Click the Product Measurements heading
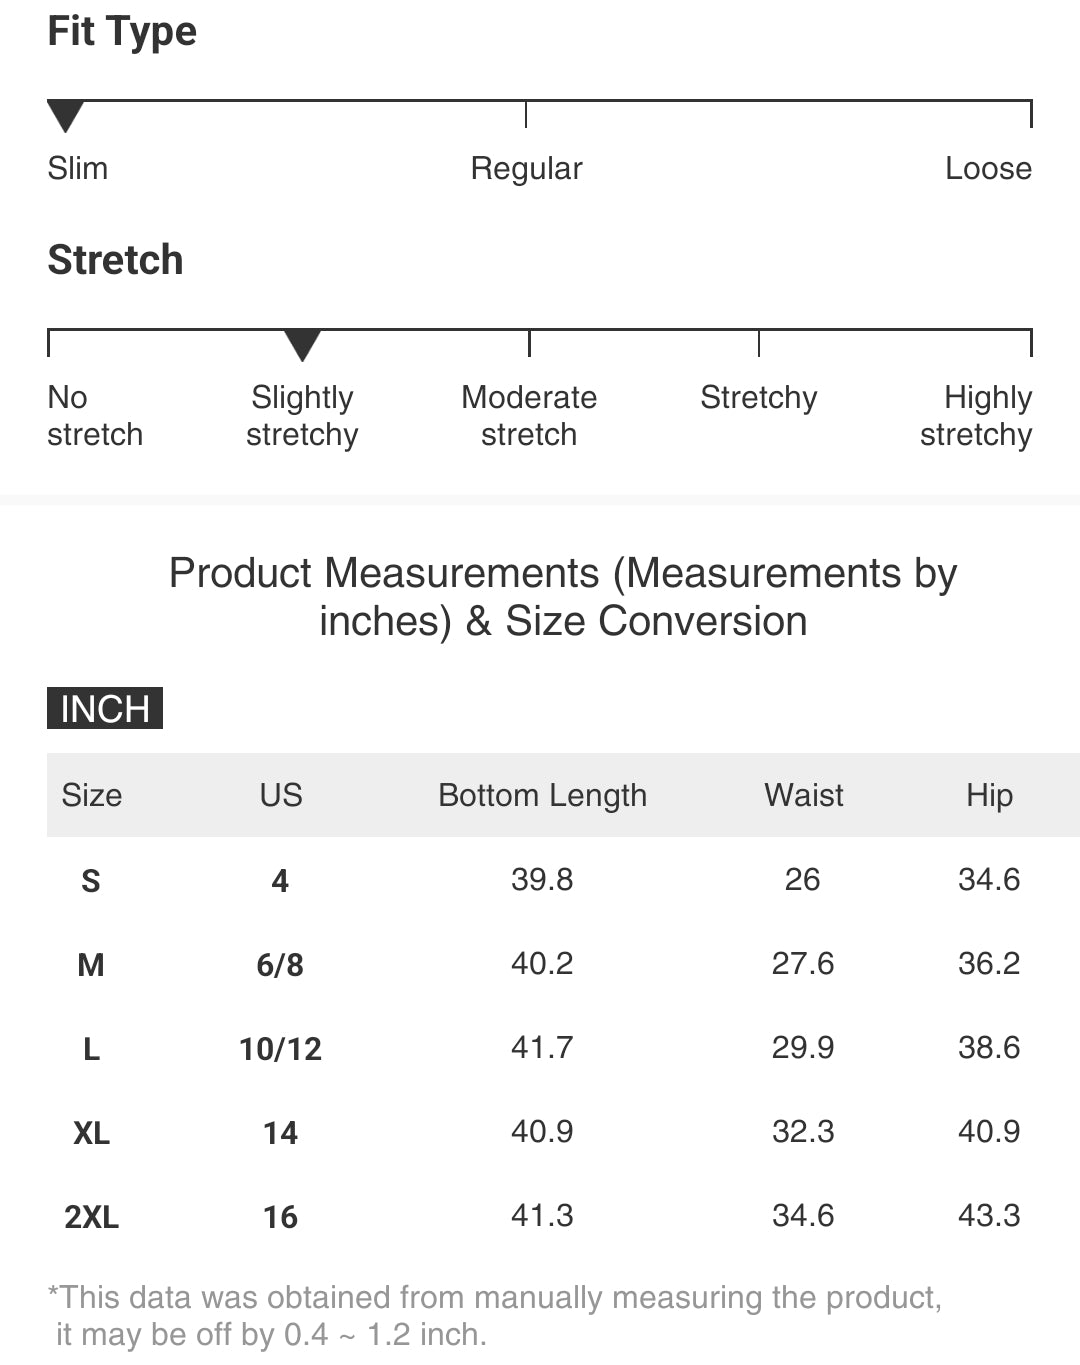 tap(563, 597)
